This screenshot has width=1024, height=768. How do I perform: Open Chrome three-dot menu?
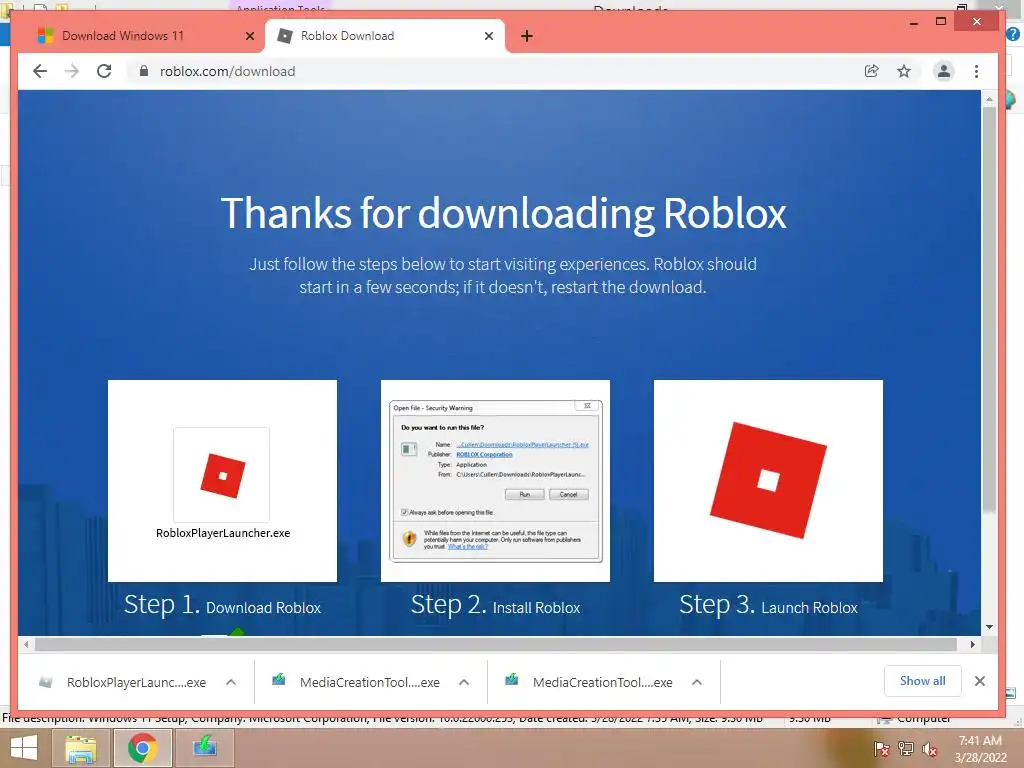point(976,71)
